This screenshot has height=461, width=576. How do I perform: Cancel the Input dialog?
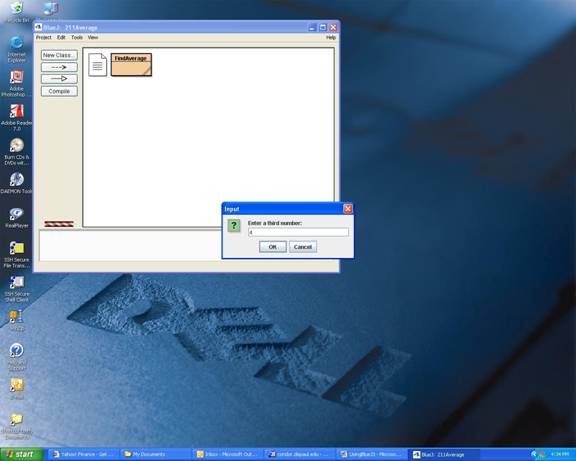pos(303,247)
